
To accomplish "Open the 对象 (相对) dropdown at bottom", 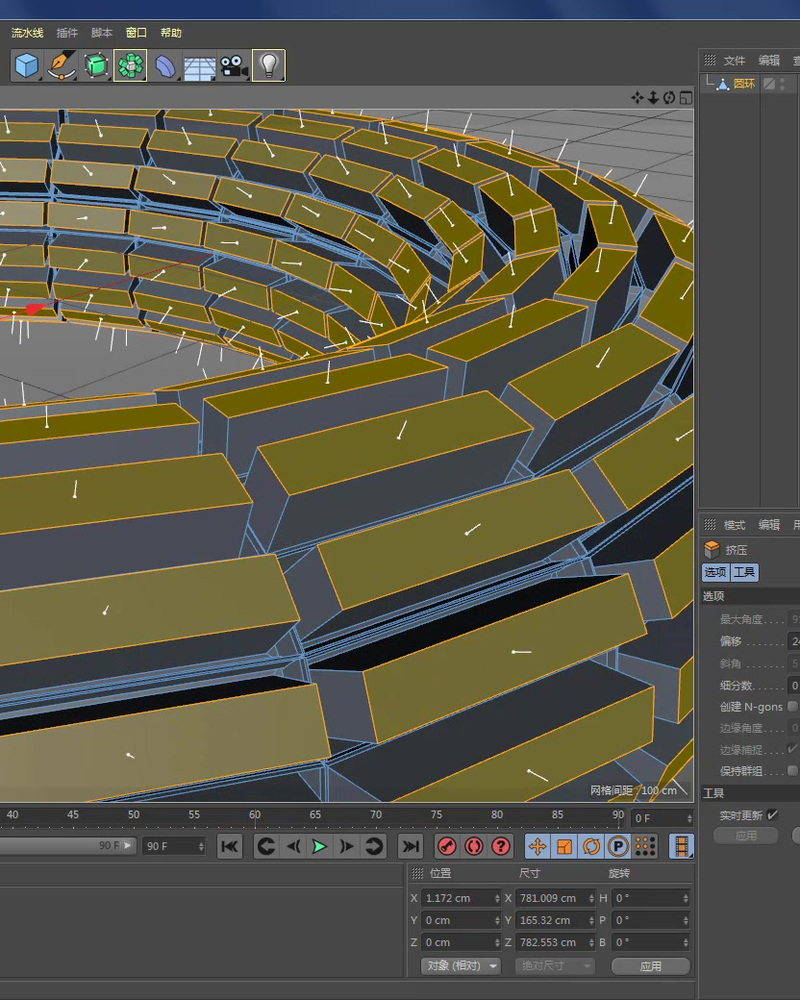I will pyautogui.click(x=460, y=966).
